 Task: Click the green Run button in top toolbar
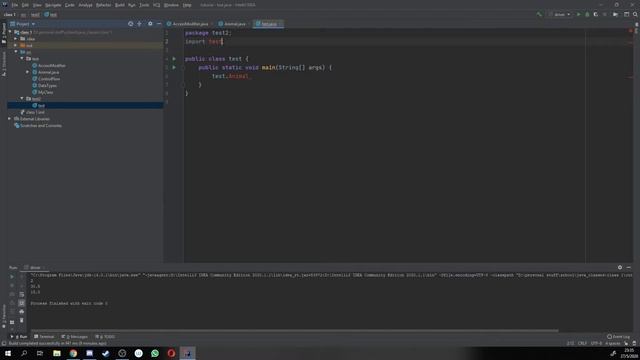tap(578, 14)
